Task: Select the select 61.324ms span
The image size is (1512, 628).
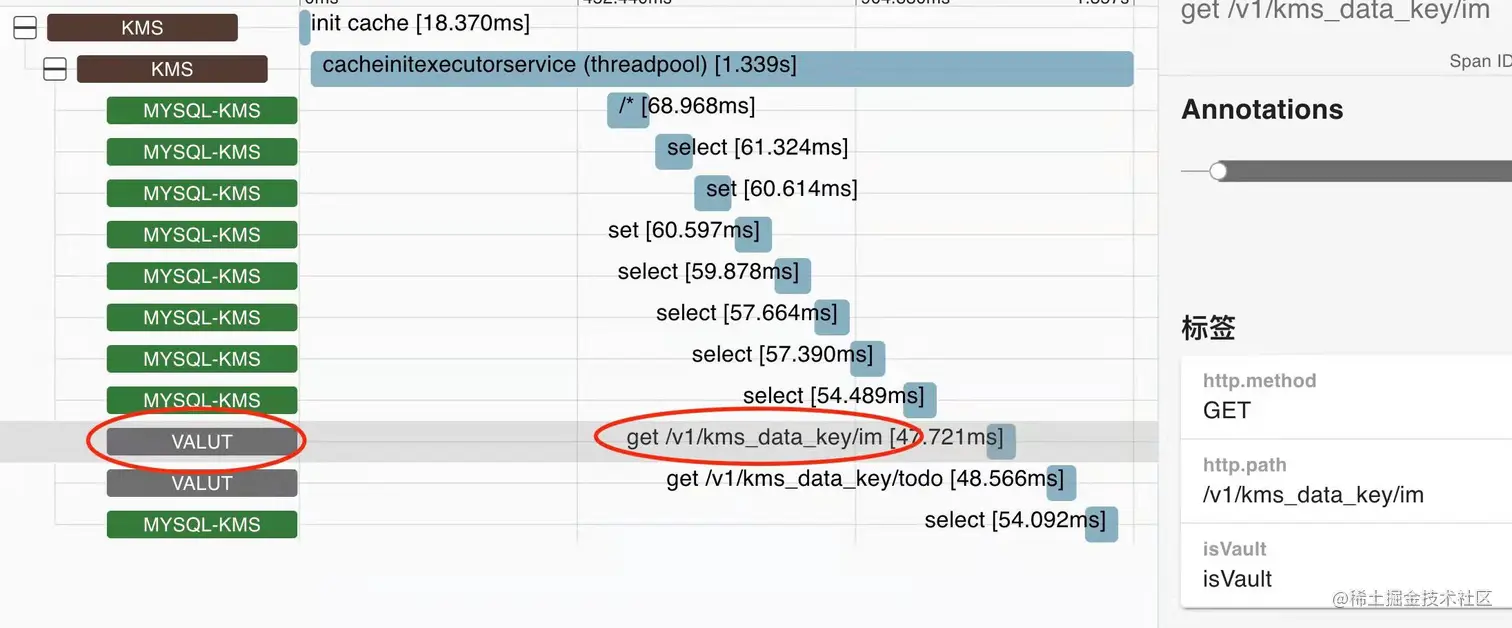Action: click(674, 151)
